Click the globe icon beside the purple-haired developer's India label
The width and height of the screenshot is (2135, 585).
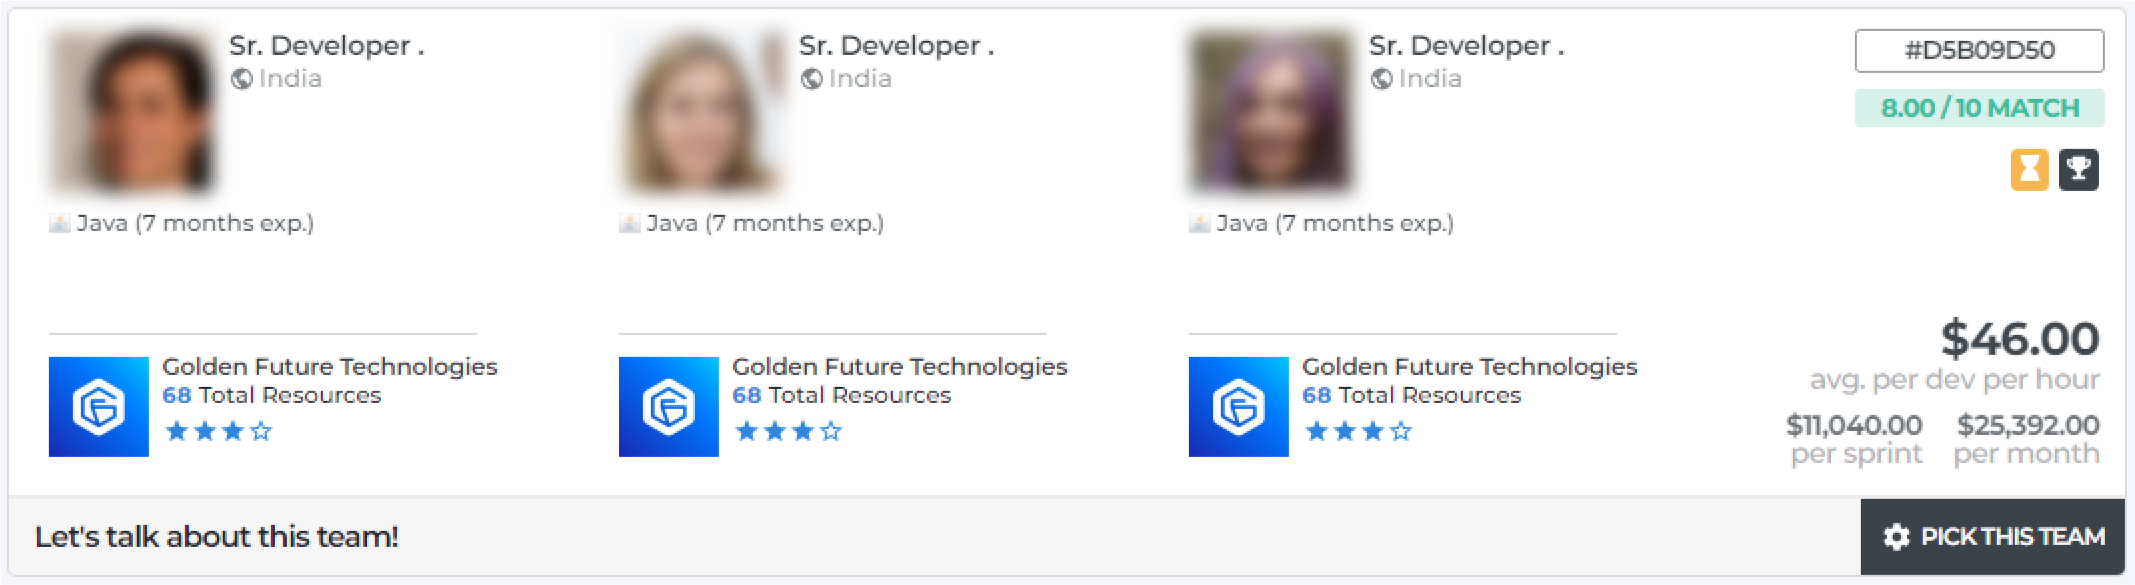[1381, 79]
